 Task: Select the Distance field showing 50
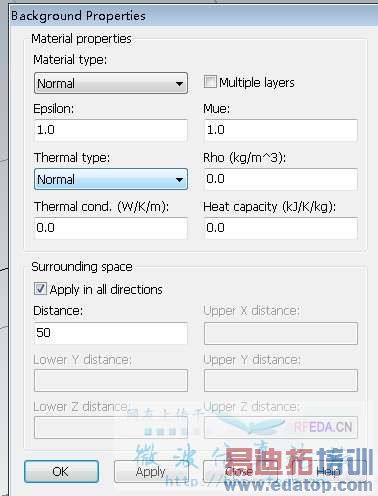(111, 333)
